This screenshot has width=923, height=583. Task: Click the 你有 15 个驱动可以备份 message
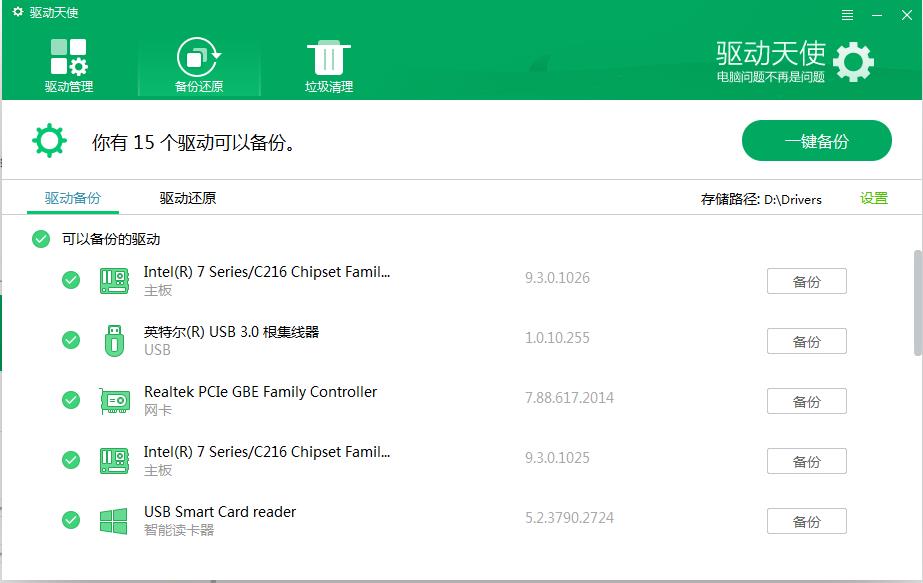[194, 143]
